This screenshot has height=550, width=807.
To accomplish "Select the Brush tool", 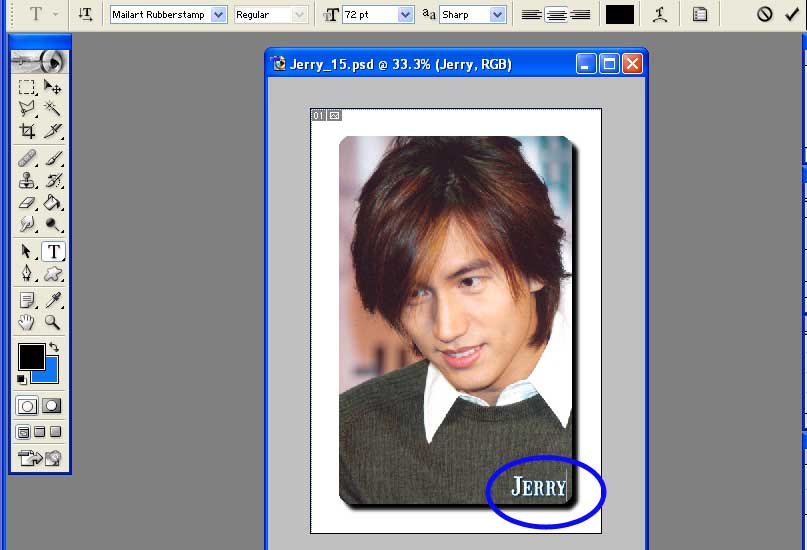I will (x=52, y=158).
